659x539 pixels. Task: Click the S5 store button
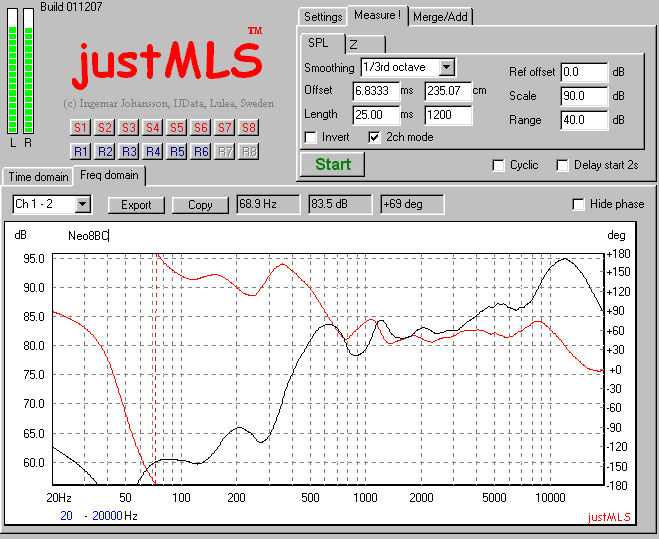[177, 127]
